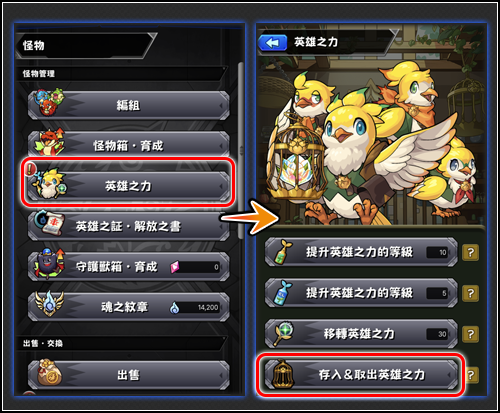Viewport: 500px width, 413px height.
Task: Open 存入＆取出英雄之力 birdcage option
Action: (x=361, y=375)
